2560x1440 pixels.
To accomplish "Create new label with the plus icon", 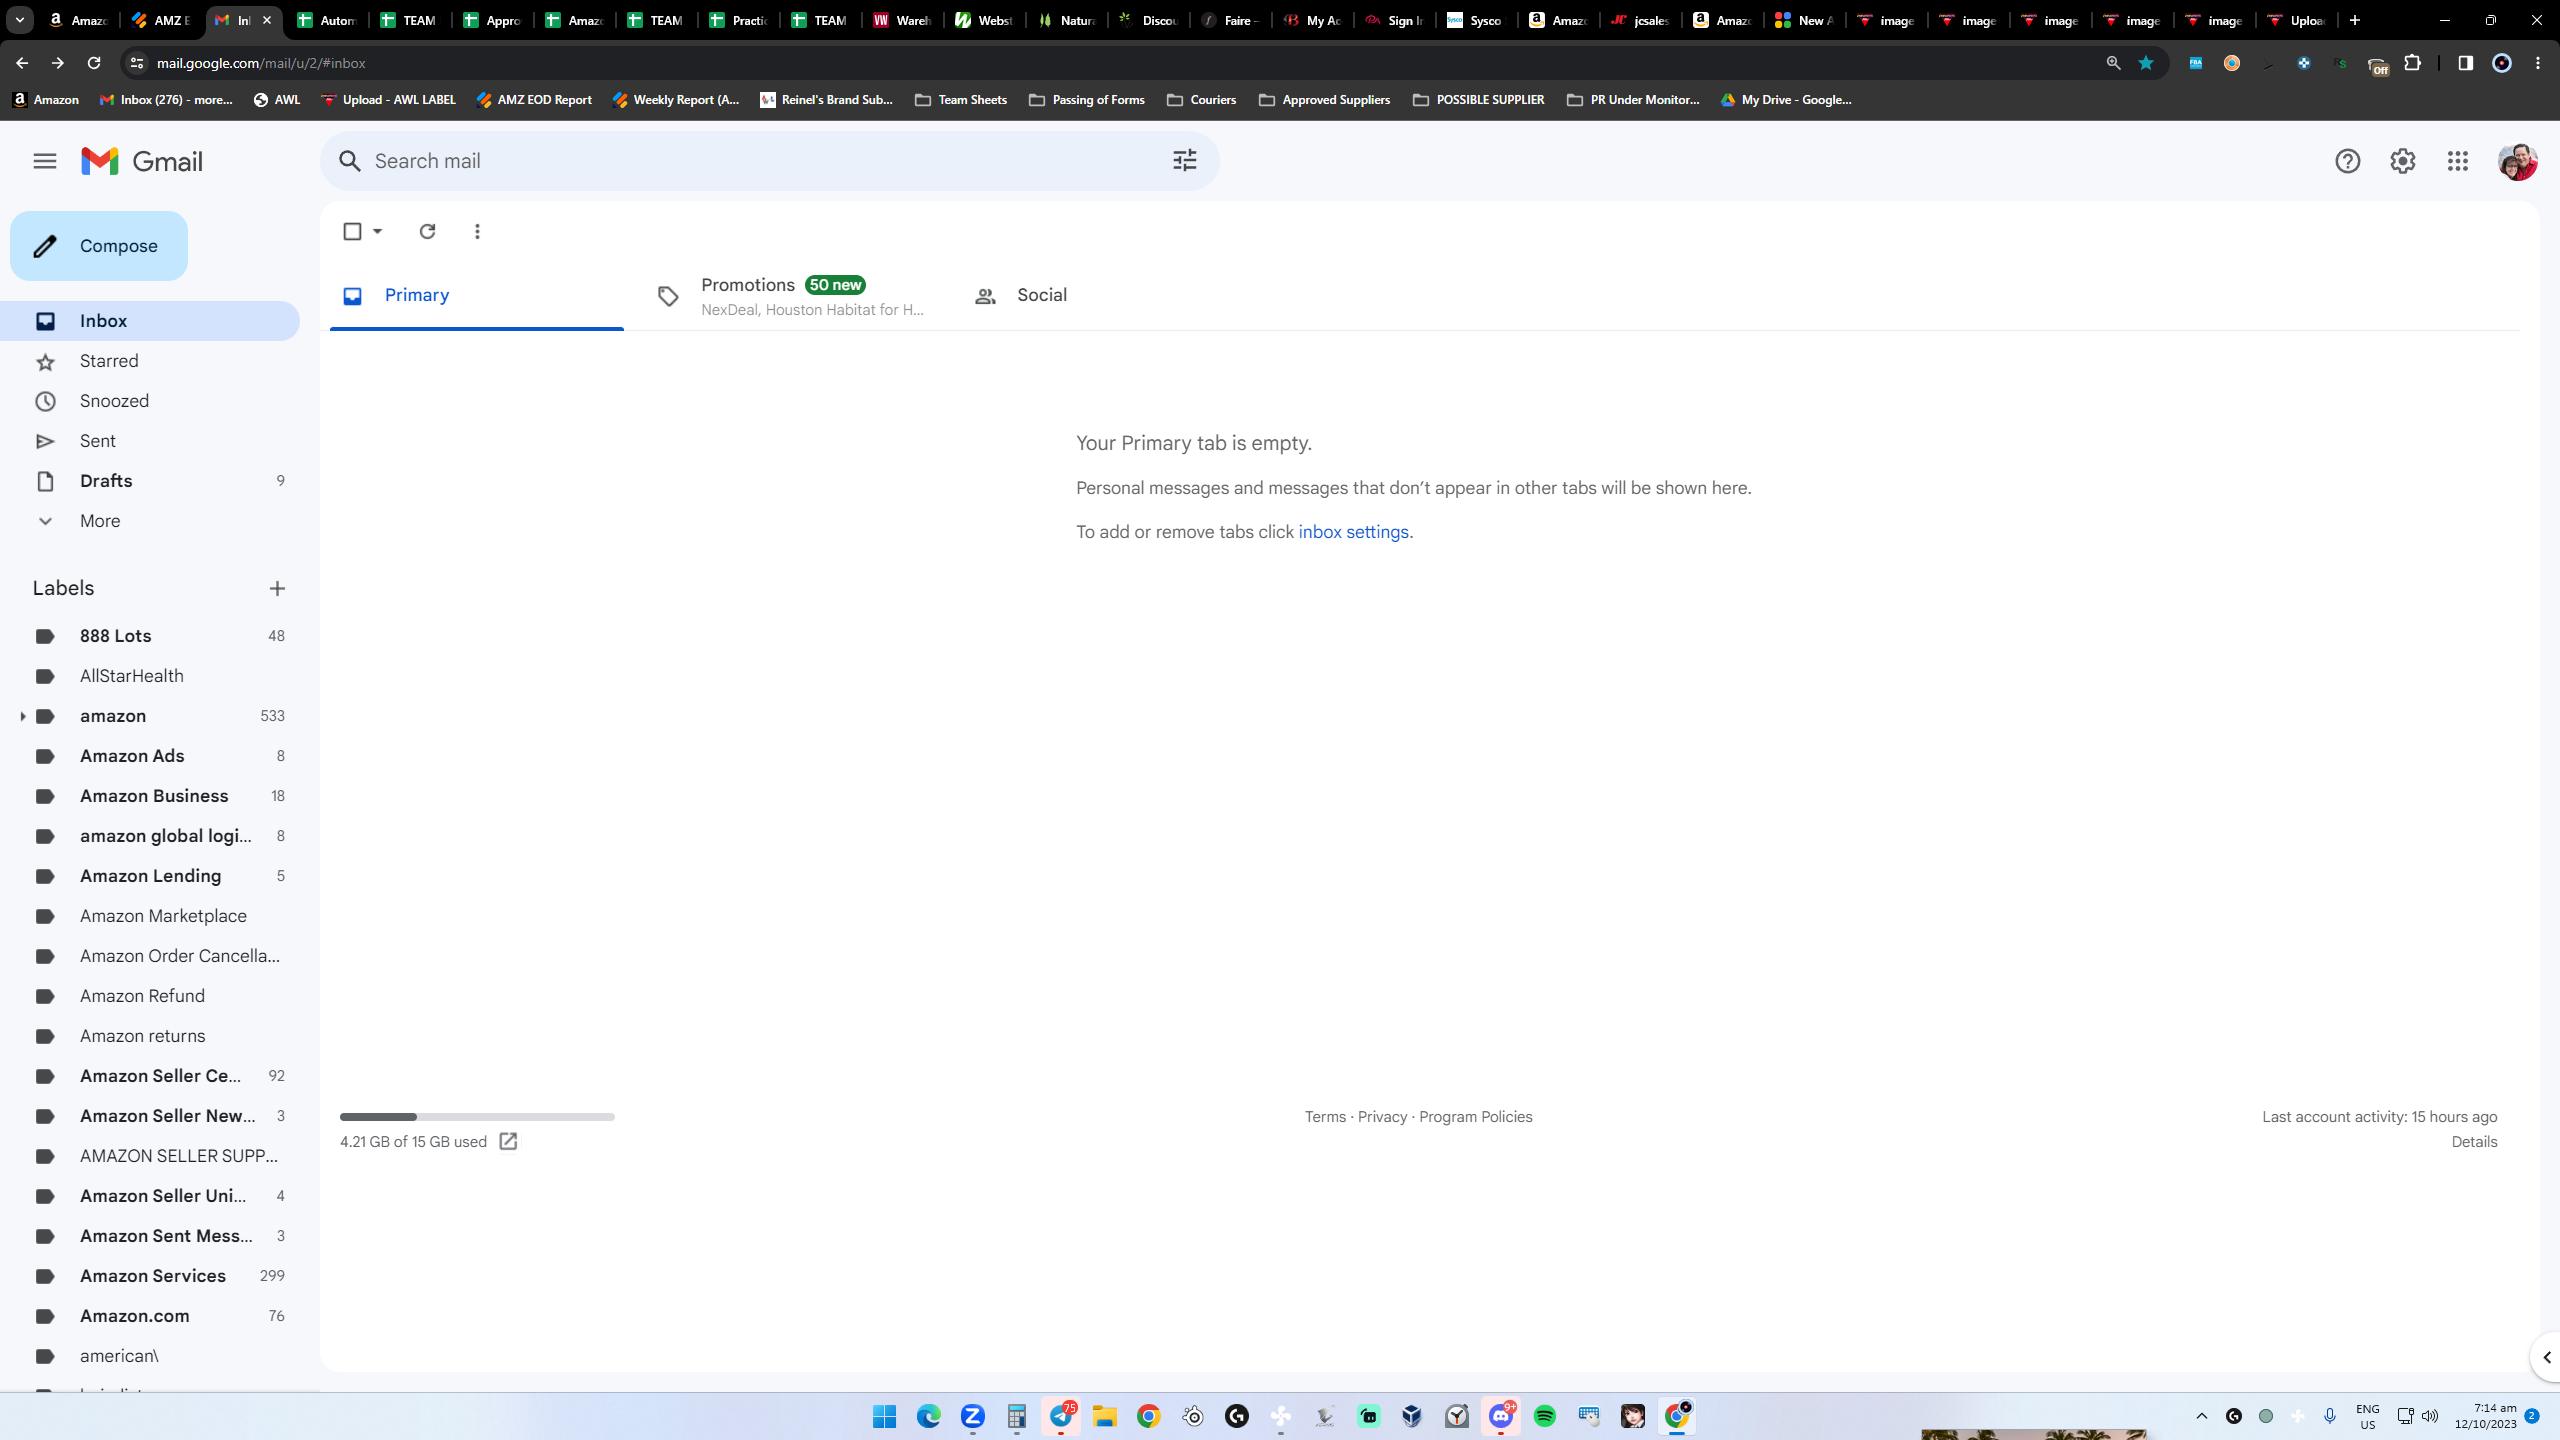I will click(x=277, y=588).
